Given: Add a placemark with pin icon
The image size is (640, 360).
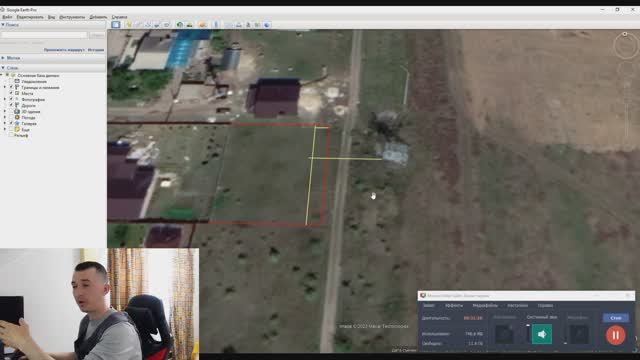Looking at the screenshot, I should point(129,25).
